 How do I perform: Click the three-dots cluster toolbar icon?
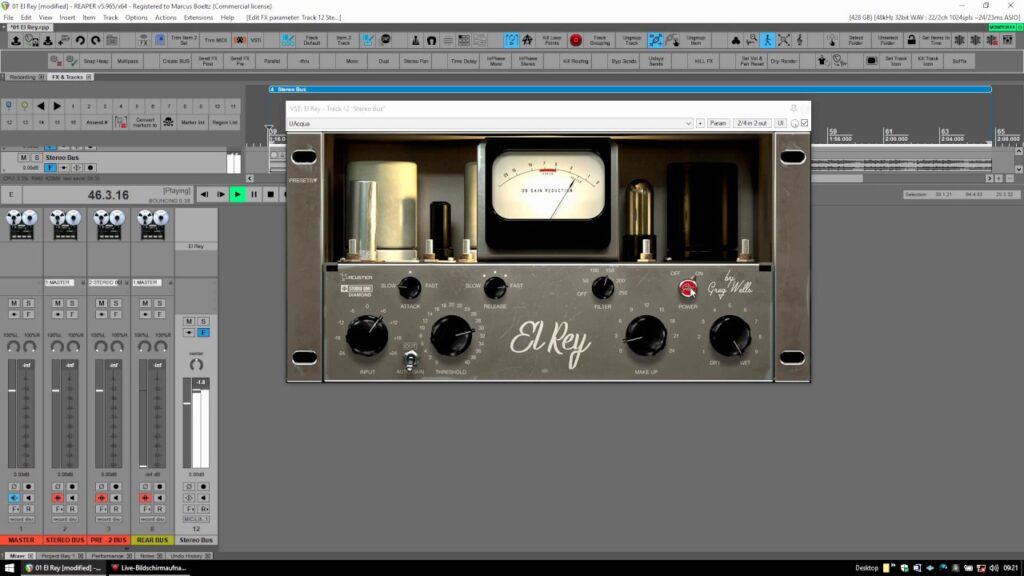tap(735, 40)
